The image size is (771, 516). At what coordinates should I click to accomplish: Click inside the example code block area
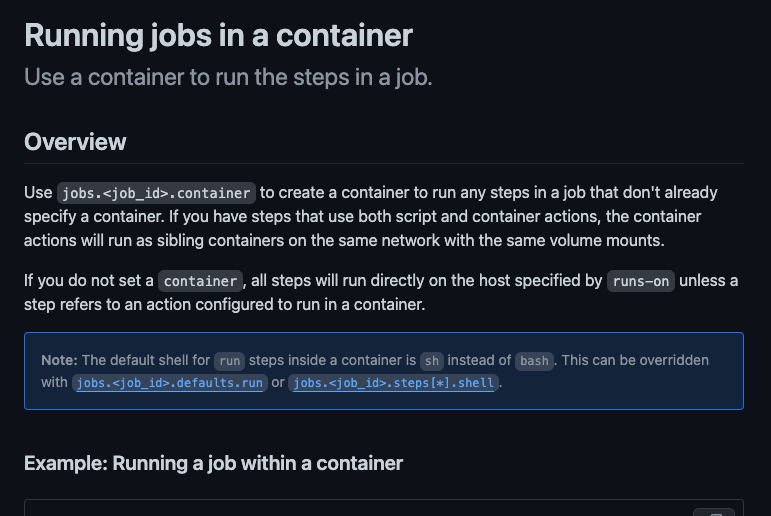click(384, 509)
